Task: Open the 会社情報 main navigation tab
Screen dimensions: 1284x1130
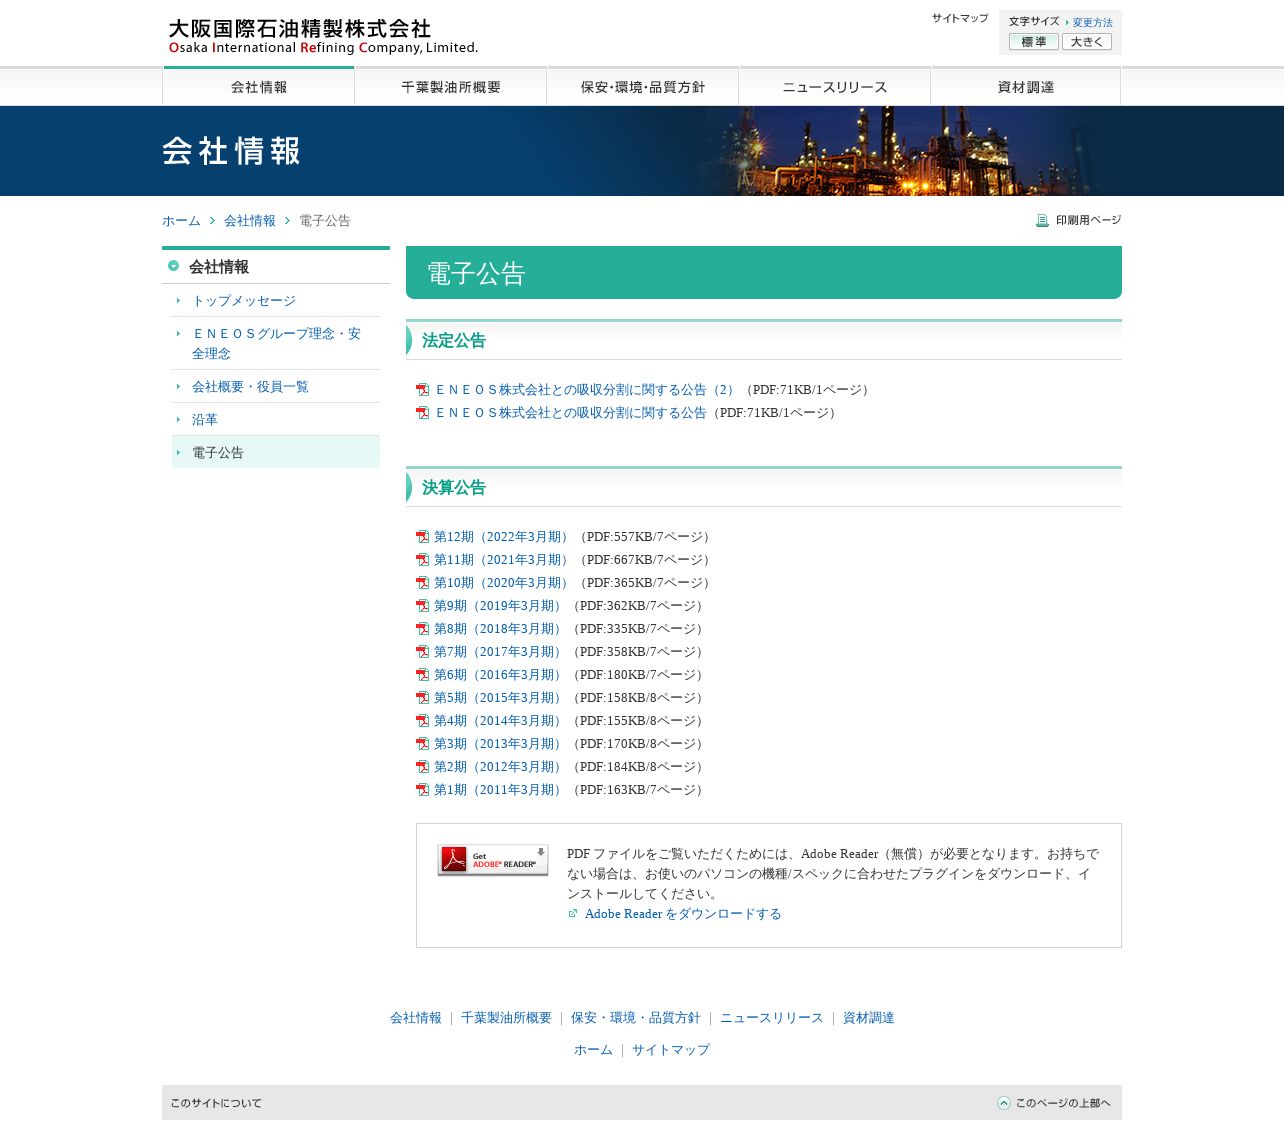Action: point(259,87)
